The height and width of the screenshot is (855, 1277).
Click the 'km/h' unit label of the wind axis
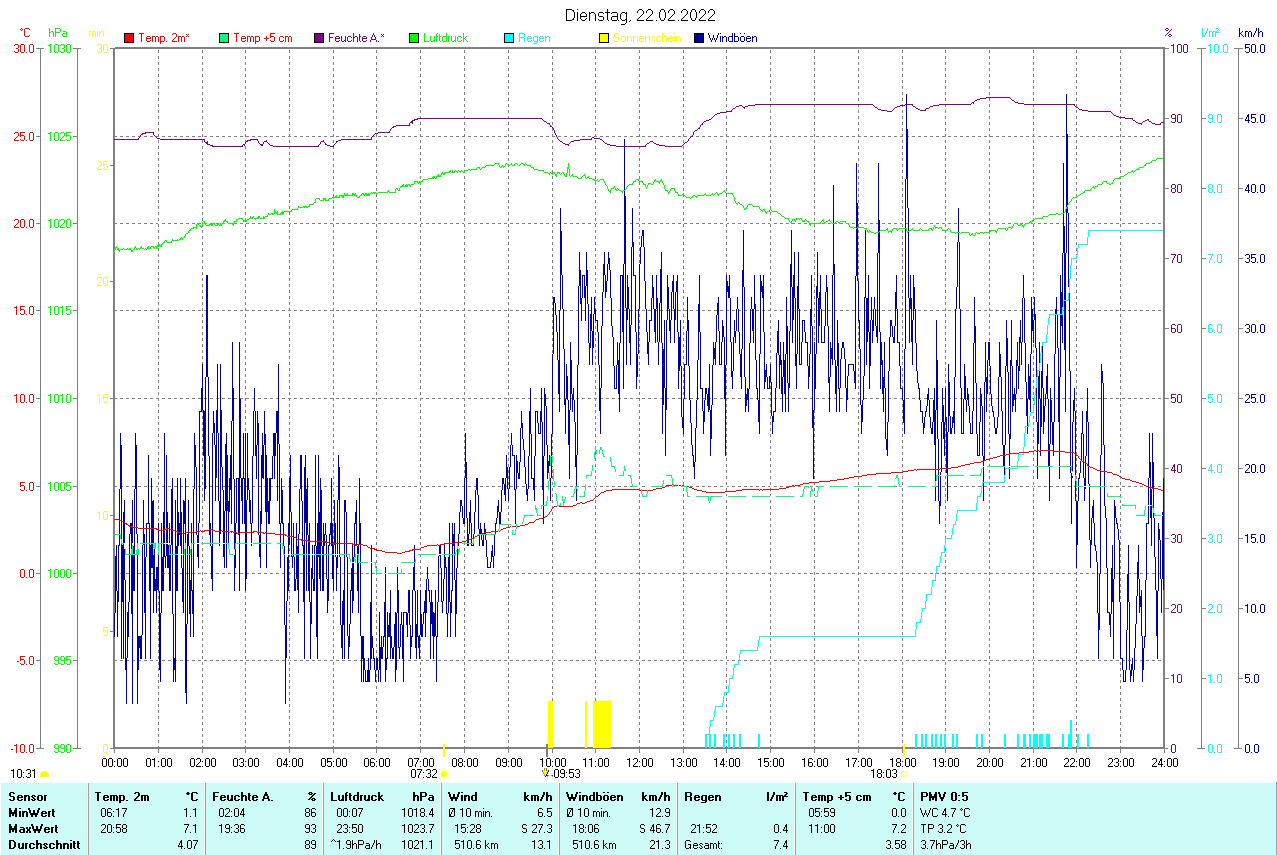[x=1250, y=33]
